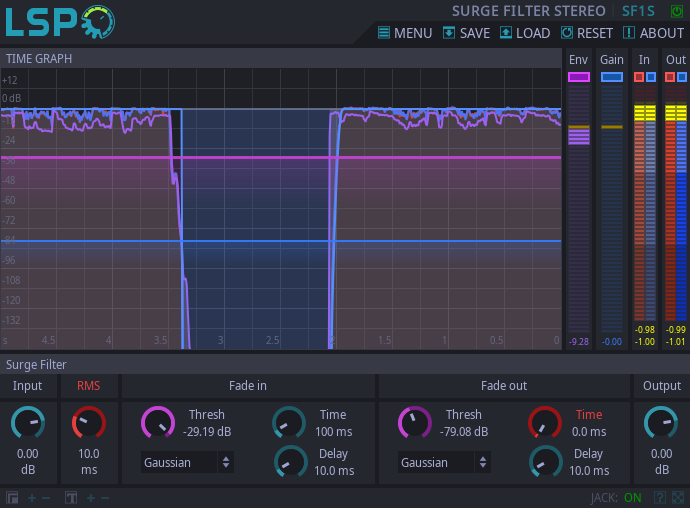Click the In level meter
The width and height of the screenshot is (690, 508).
click(645, 203)
